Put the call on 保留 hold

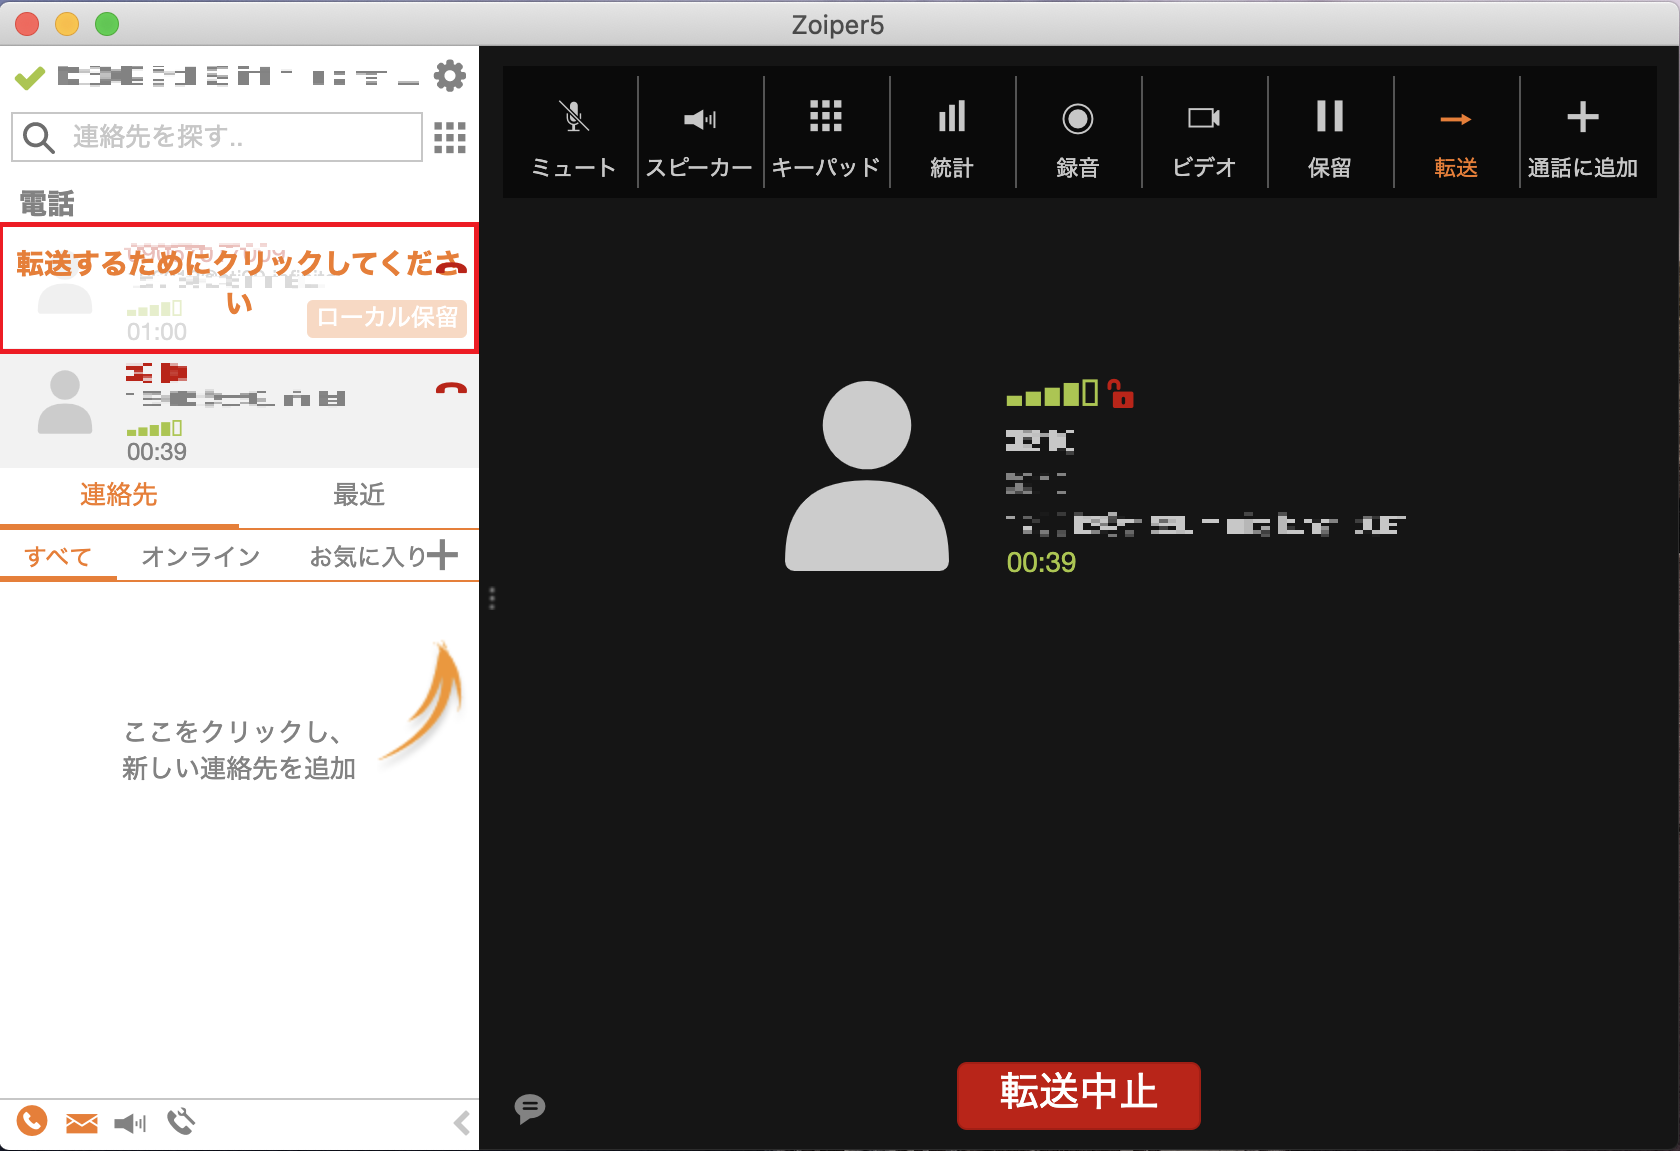pos(1330,132)
